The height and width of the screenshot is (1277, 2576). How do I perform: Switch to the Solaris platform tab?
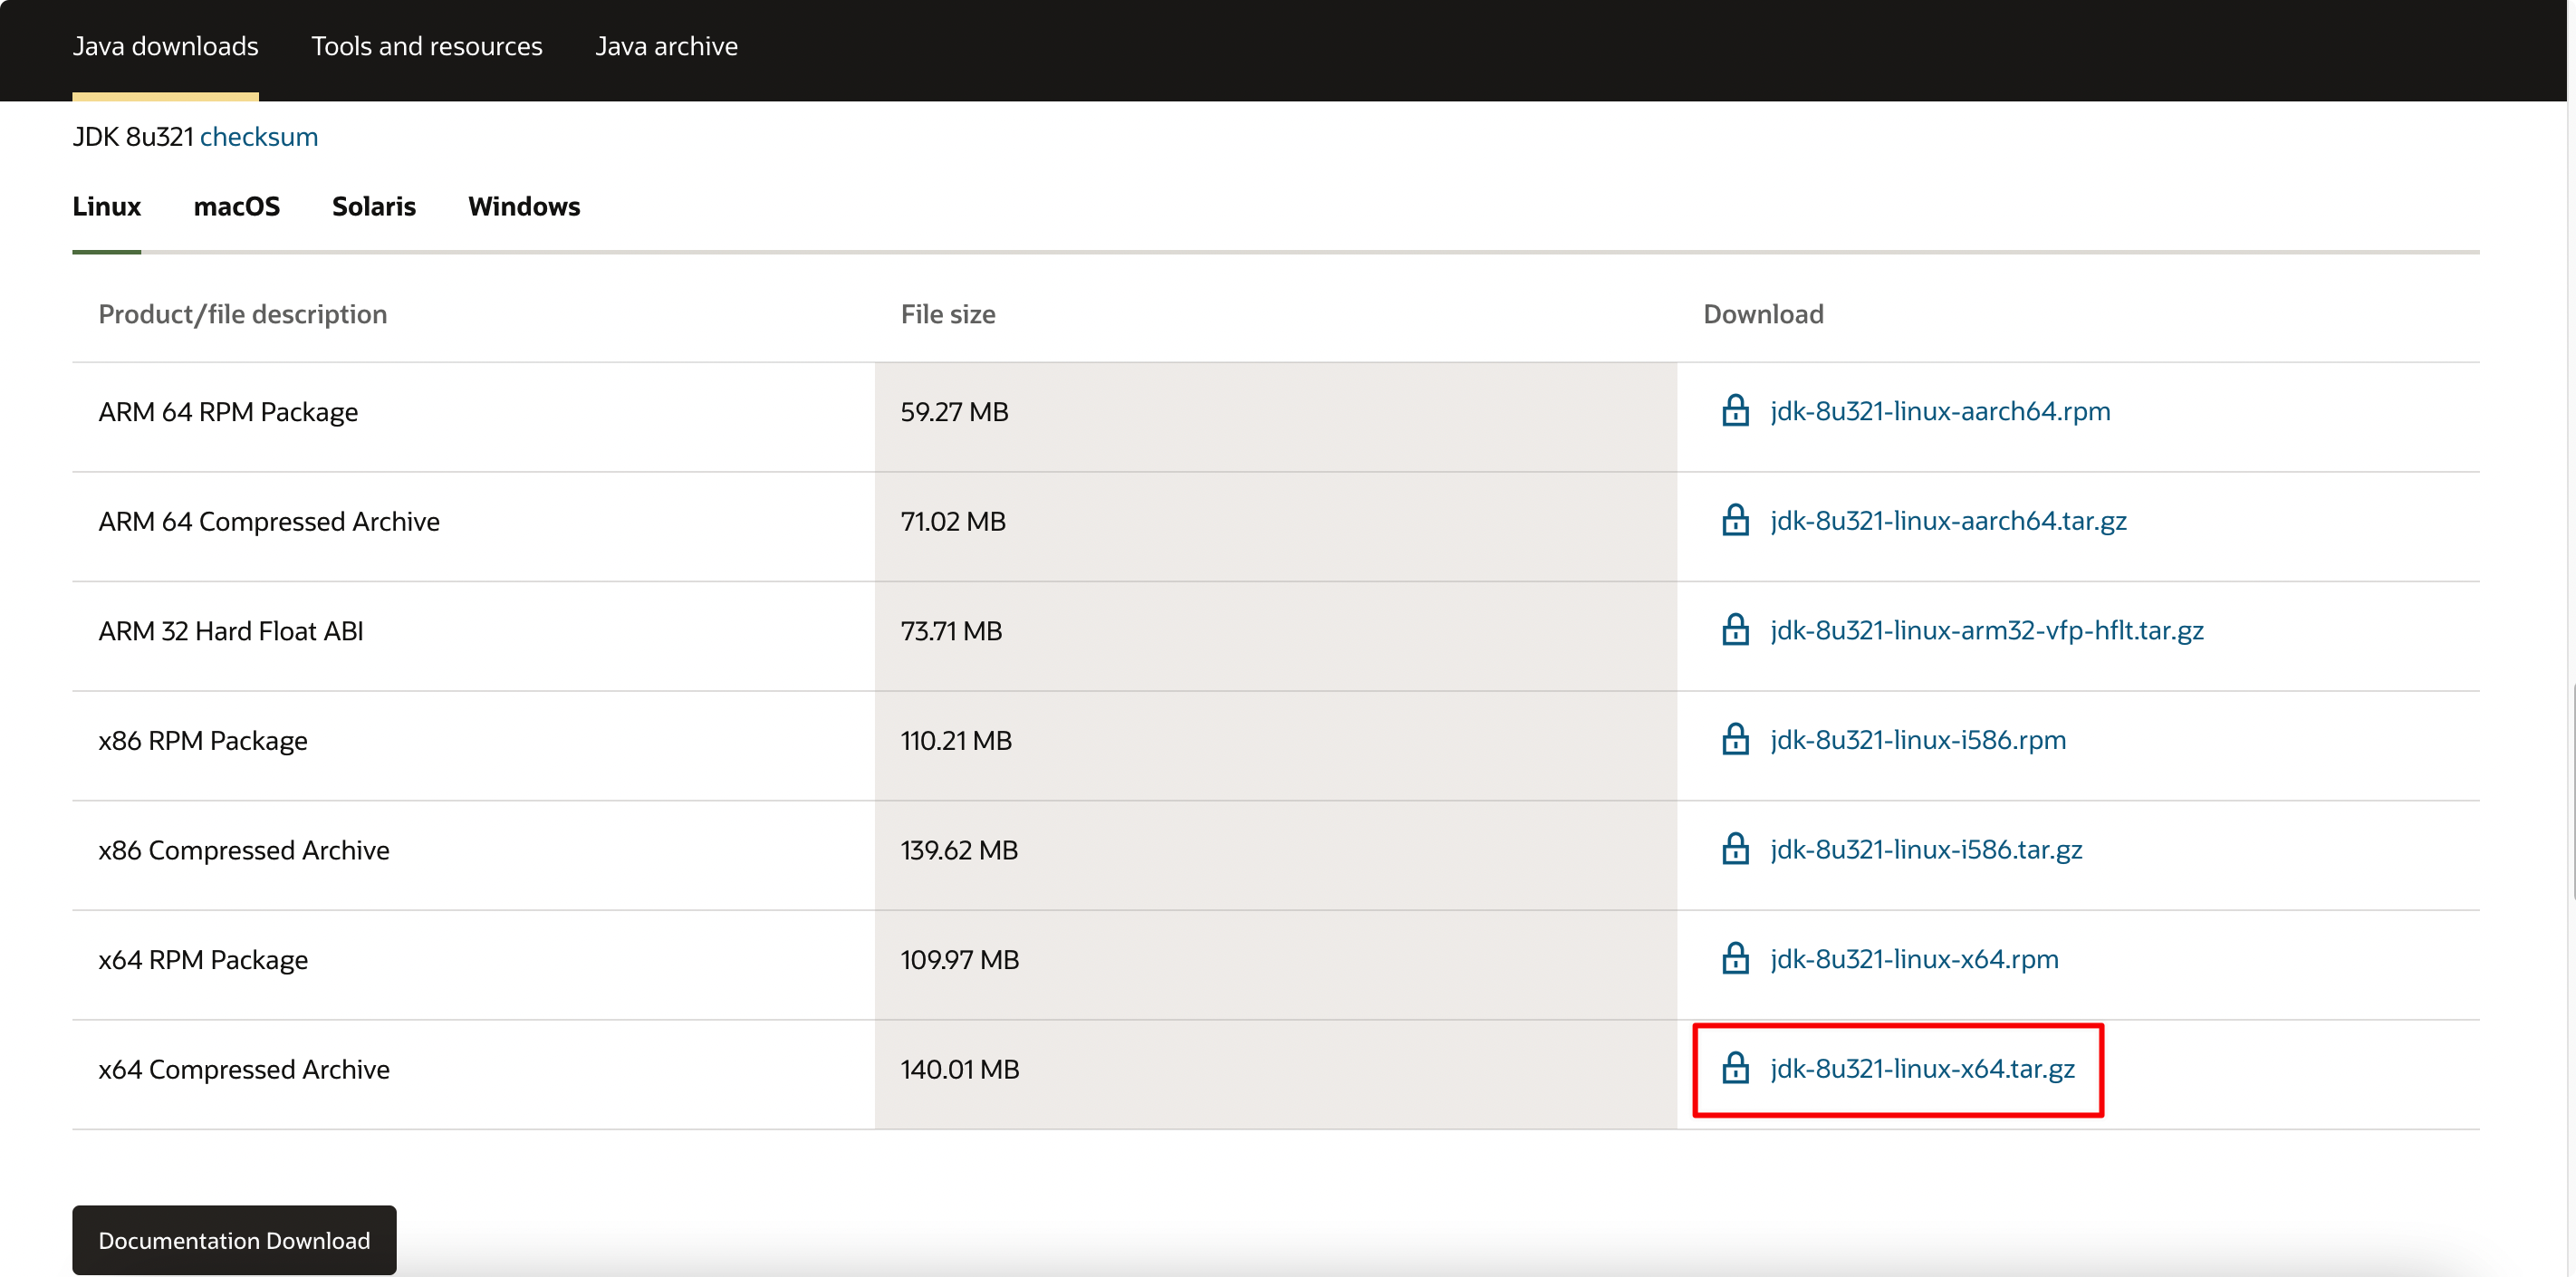[373, 206]
